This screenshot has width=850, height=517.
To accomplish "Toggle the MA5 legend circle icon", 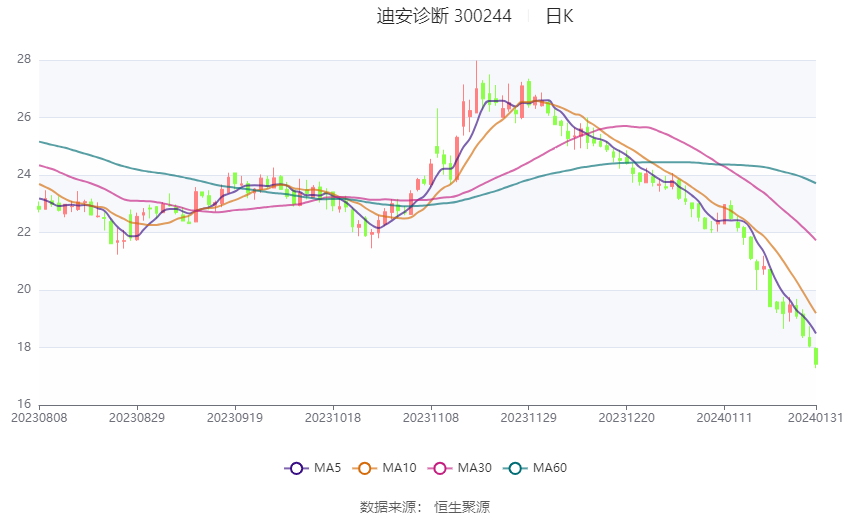I will pos(296,468).
